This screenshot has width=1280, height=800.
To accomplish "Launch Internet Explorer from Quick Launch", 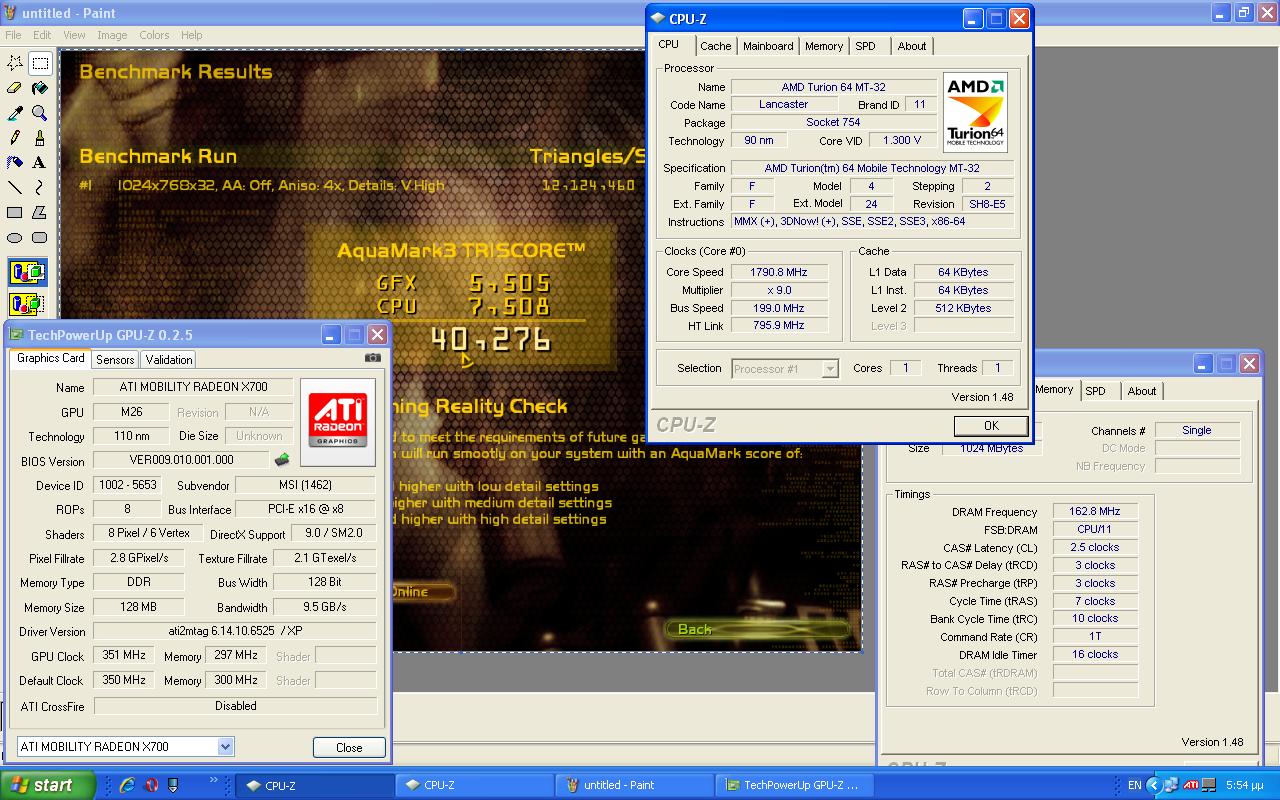I will [x=127, y=785].
